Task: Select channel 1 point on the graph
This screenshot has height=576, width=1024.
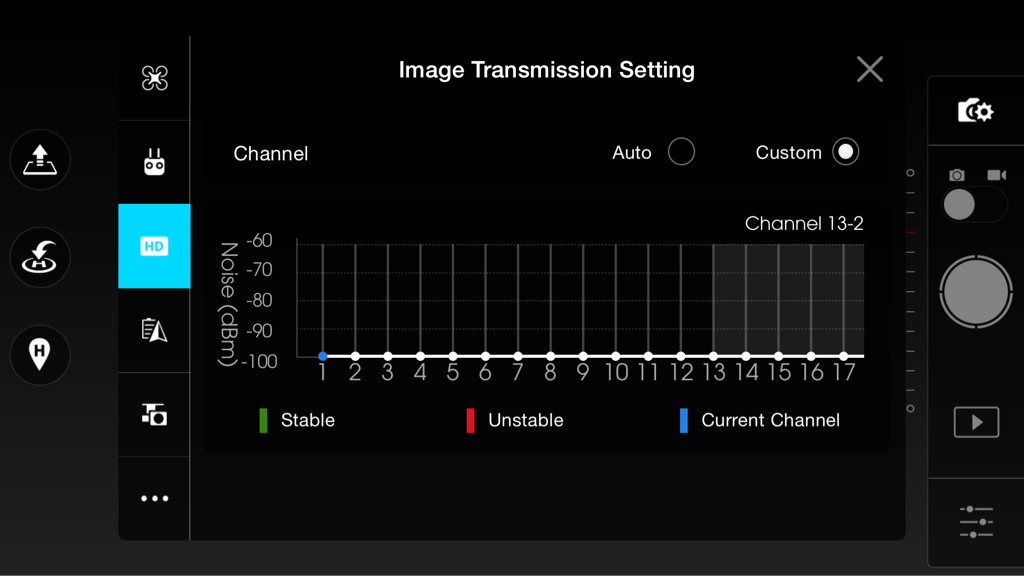Action: coord(323,356)
